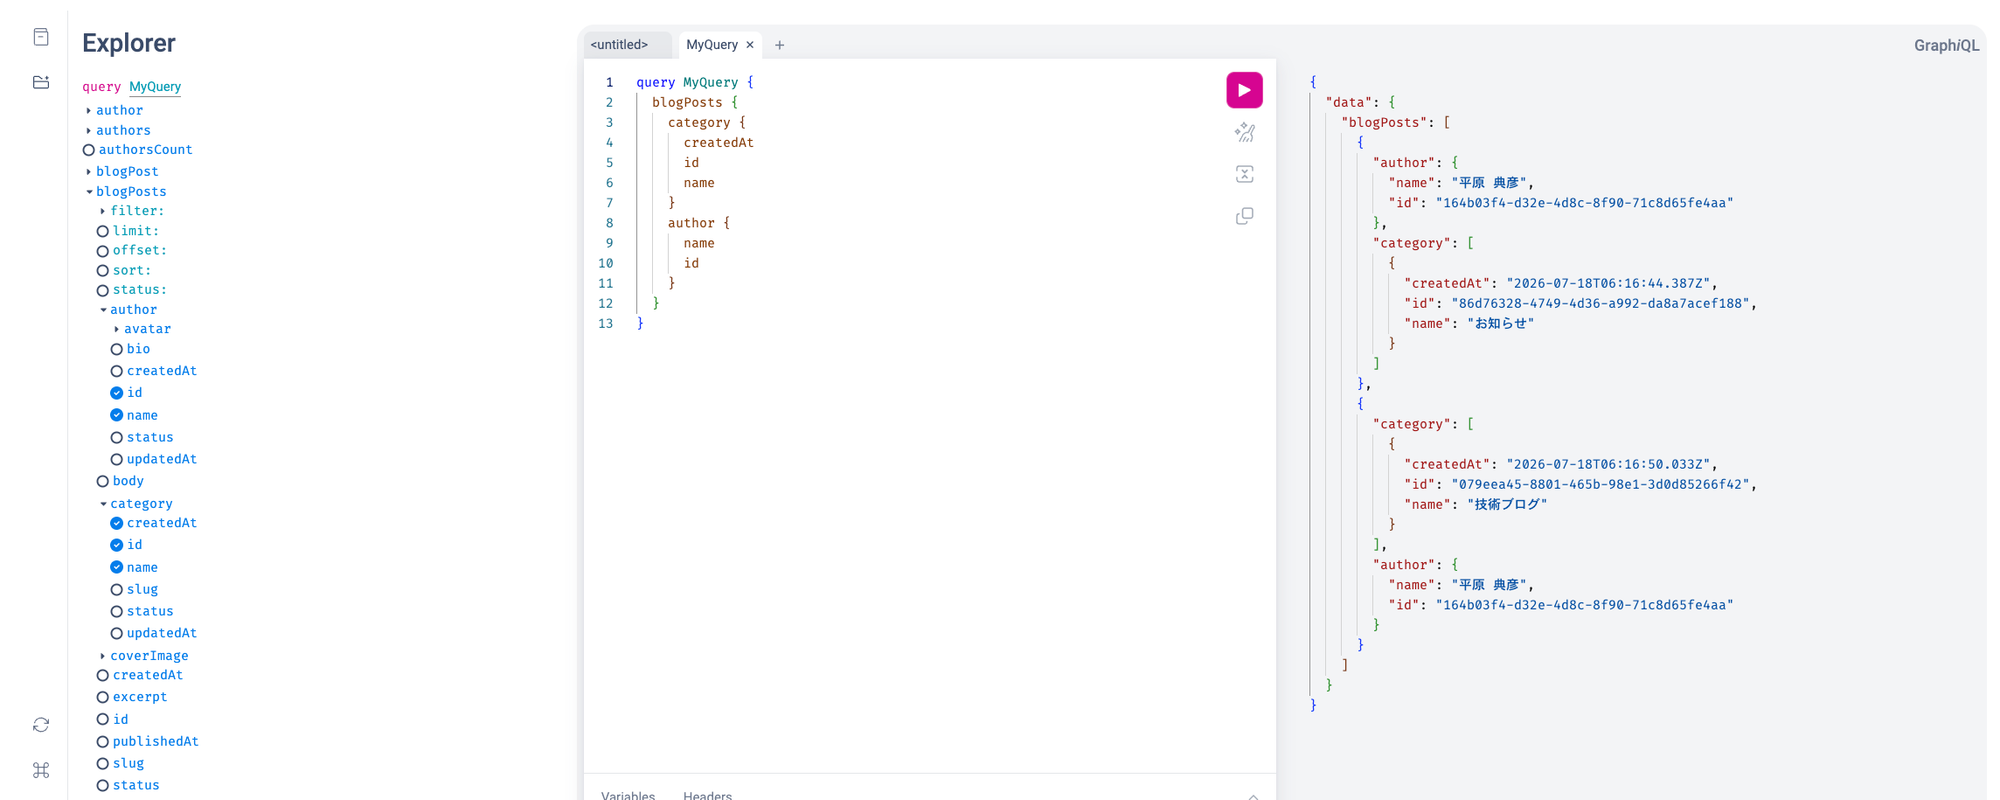Screen dimensions: 2000x800
Task: Collapse the blogPosts field
Action: pyautogui.click(x=89, y=192)
